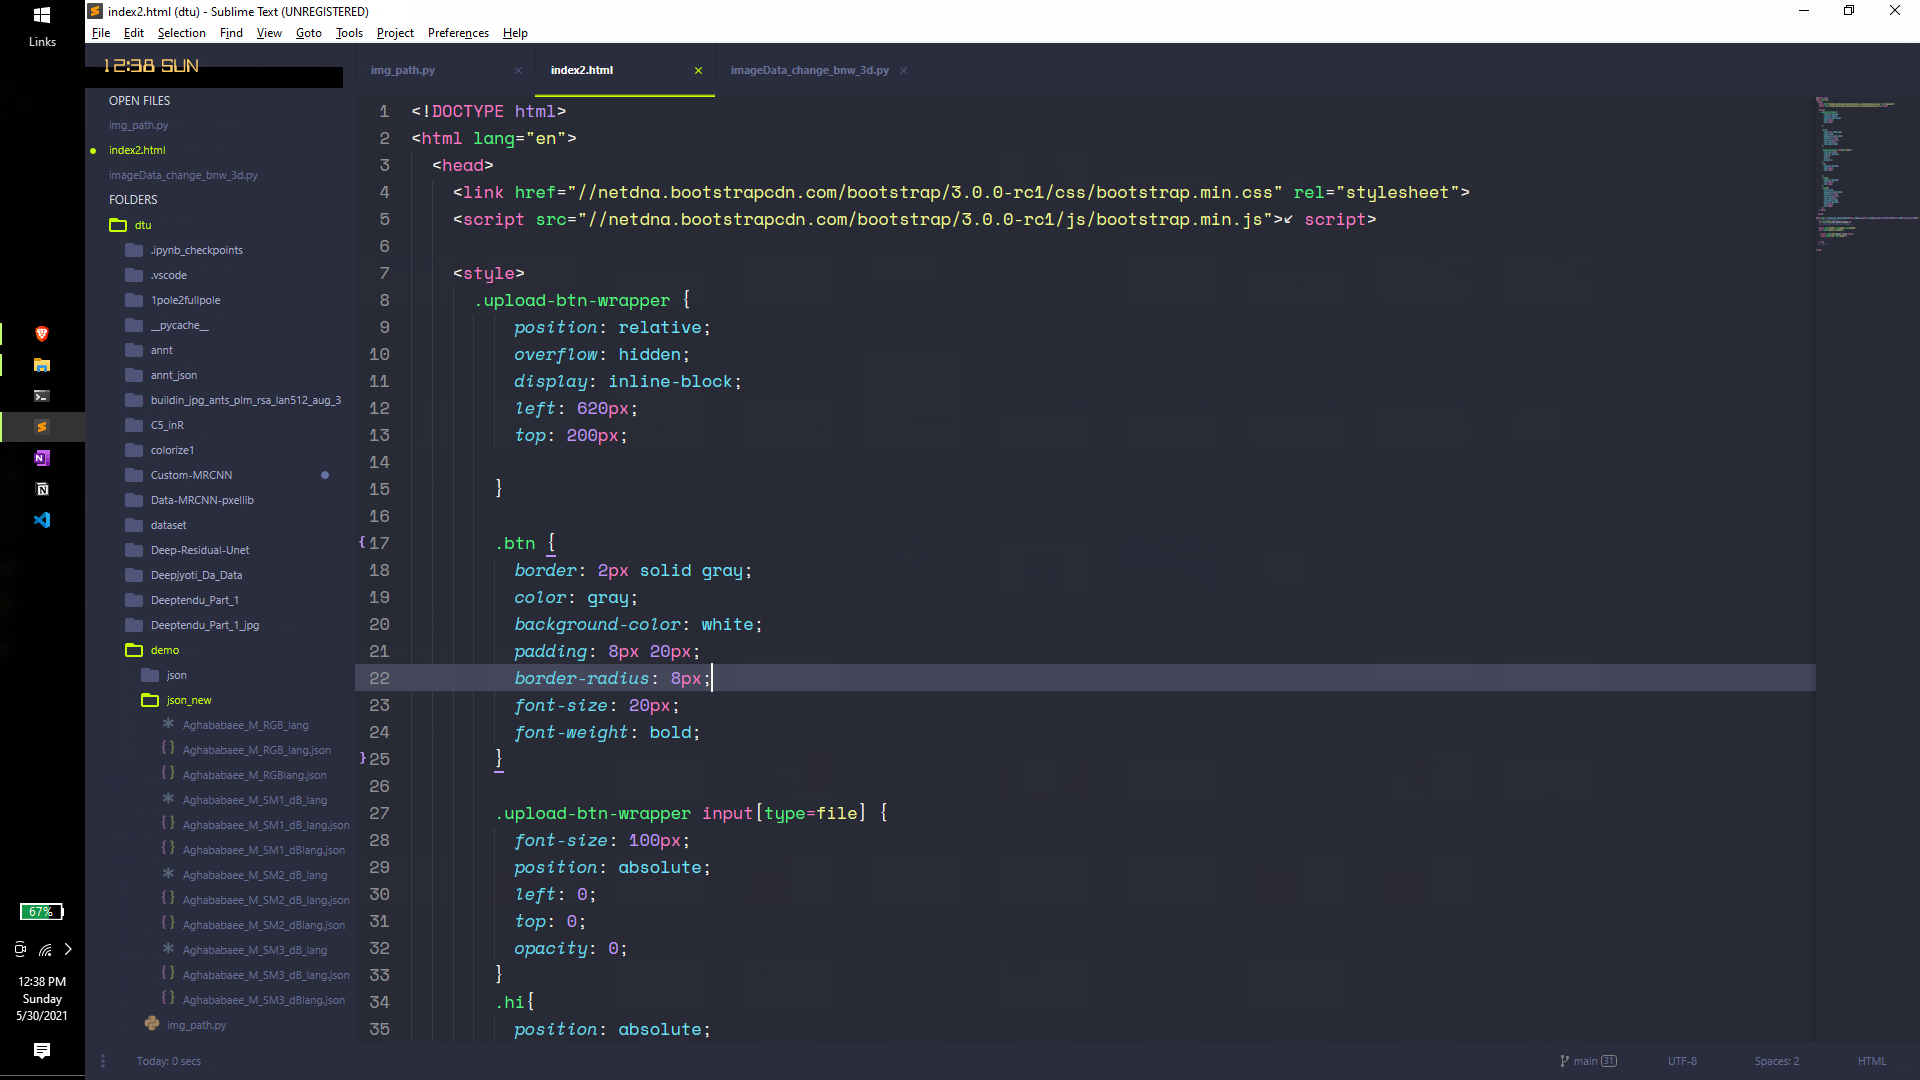1920x1080 pixels.
Task: Open Visual Studio Code from taskbar
Action: [42, 520]
